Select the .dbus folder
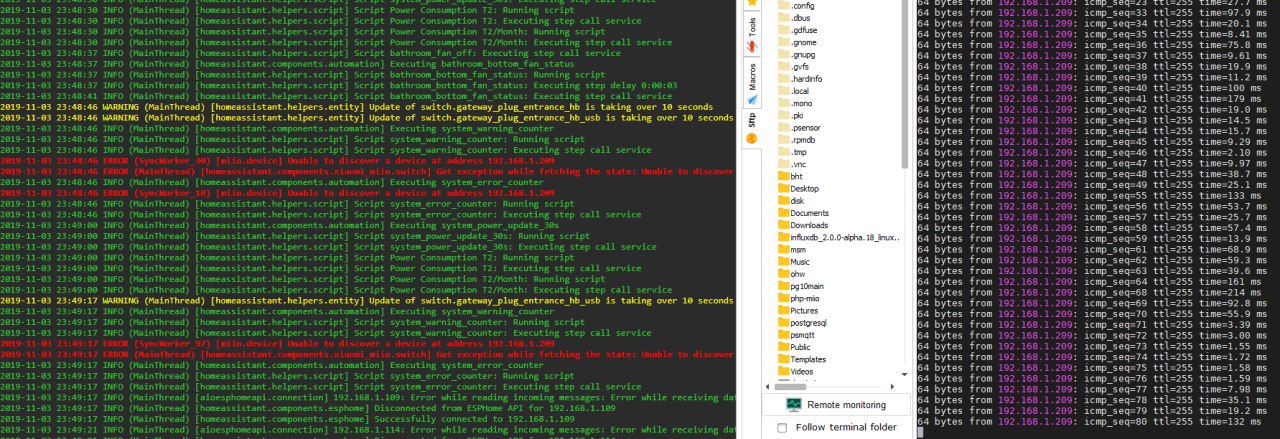The width and height of the screenshot is (1280, 439). 794,18
